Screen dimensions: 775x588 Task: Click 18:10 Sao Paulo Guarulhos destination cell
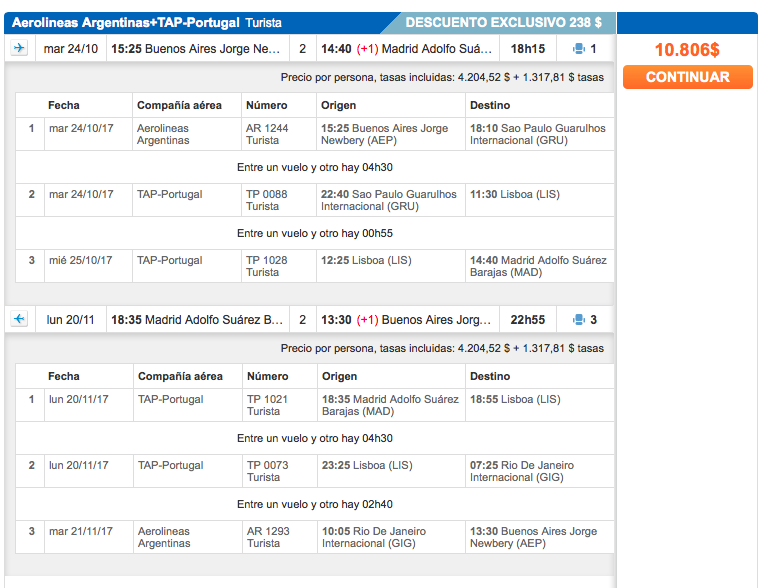(x=539, y=134)
